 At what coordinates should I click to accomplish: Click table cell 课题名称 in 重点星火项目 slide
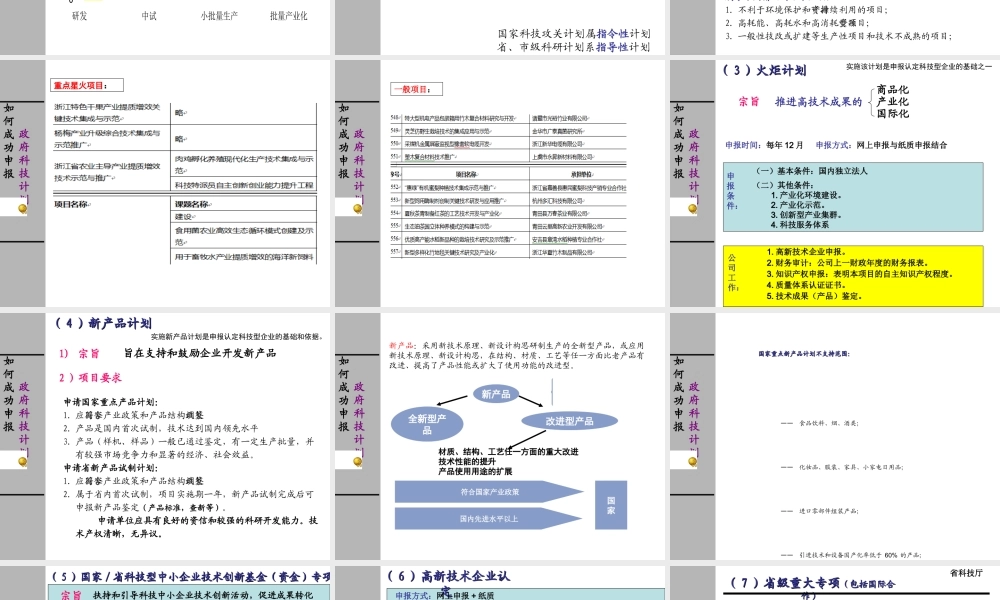[192, 205]
